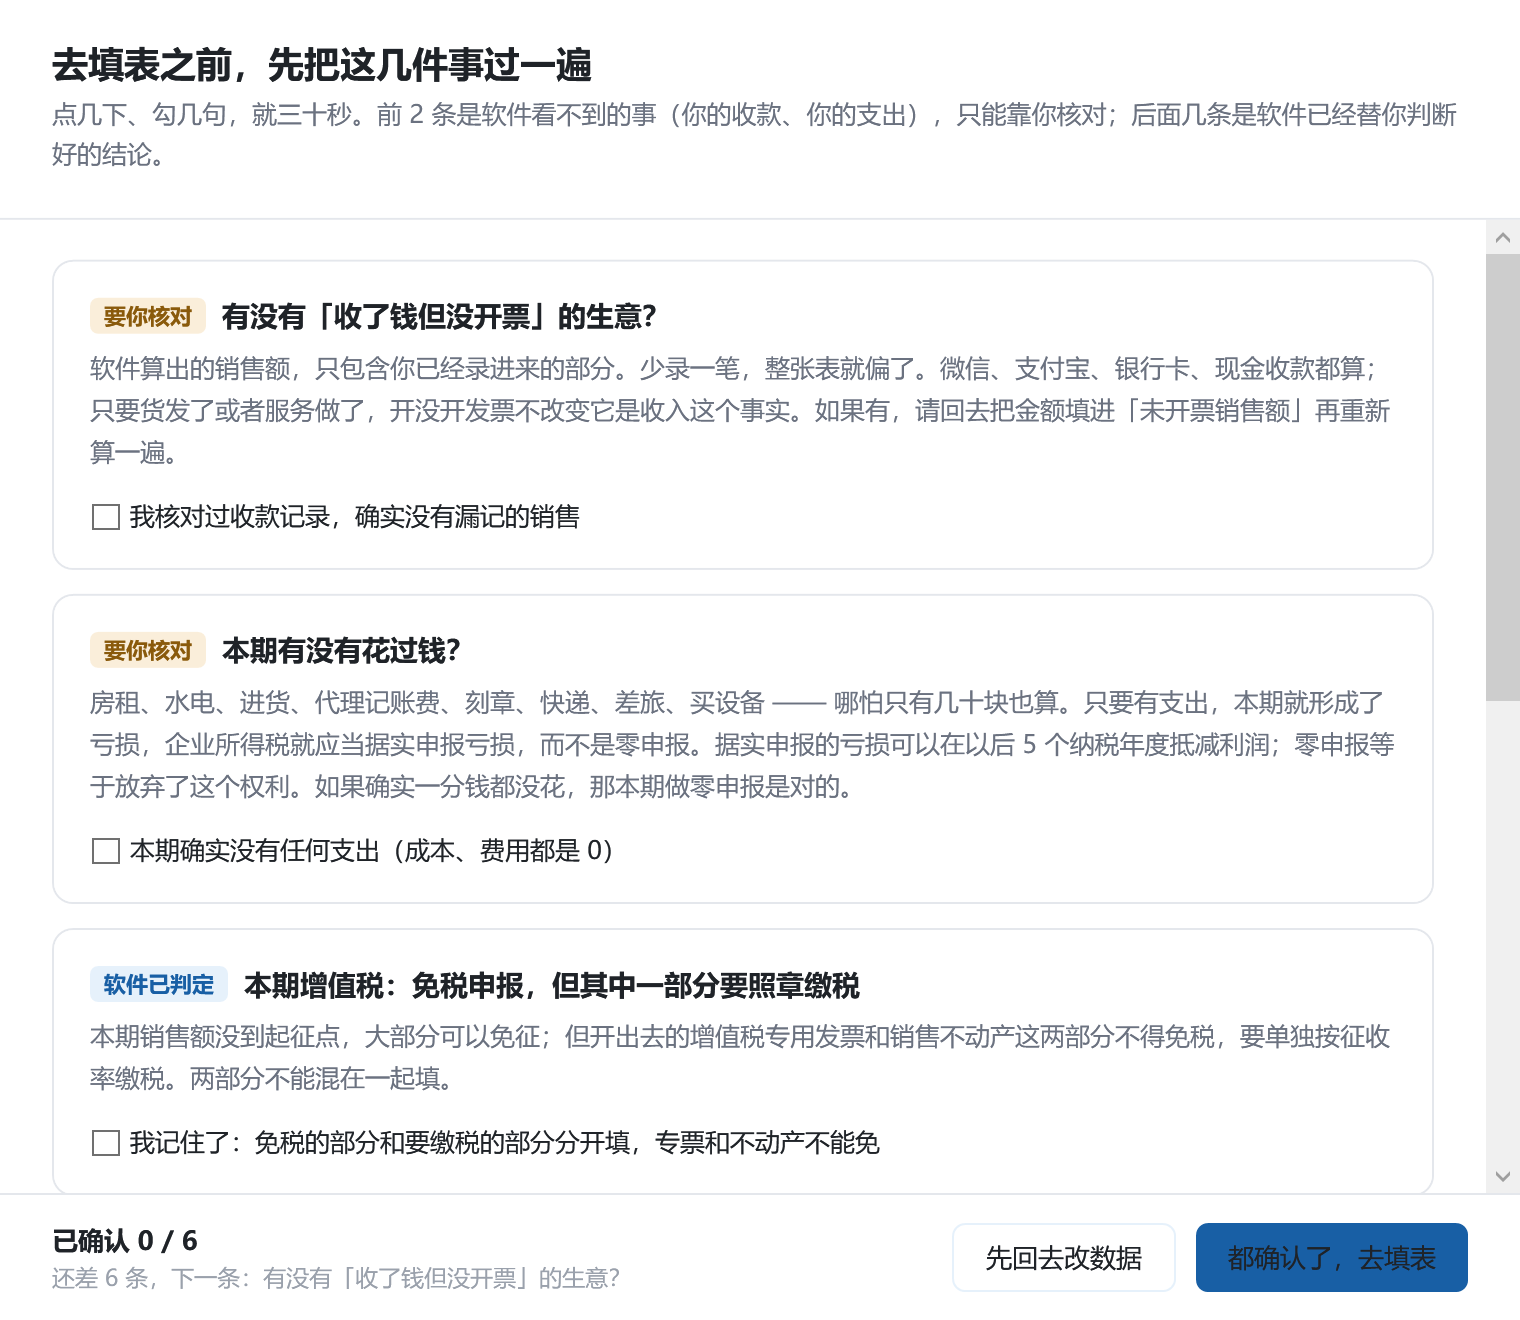Click the page title "去填表之前，先把这几件事过一遍"
Viewport: 1520px width, 1320px height.
pyautogui.click(x=322, y=65)
